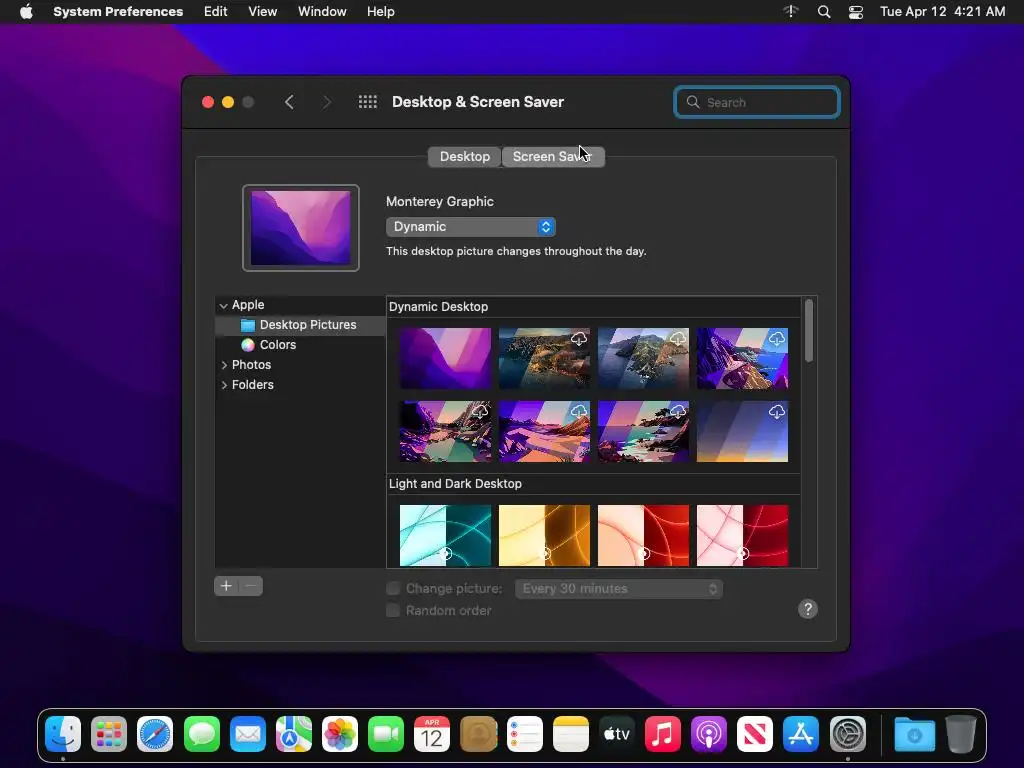Open Downloads folder in Dock
The height and width of the screenshot is (768, 1024).
pos(914,734)
